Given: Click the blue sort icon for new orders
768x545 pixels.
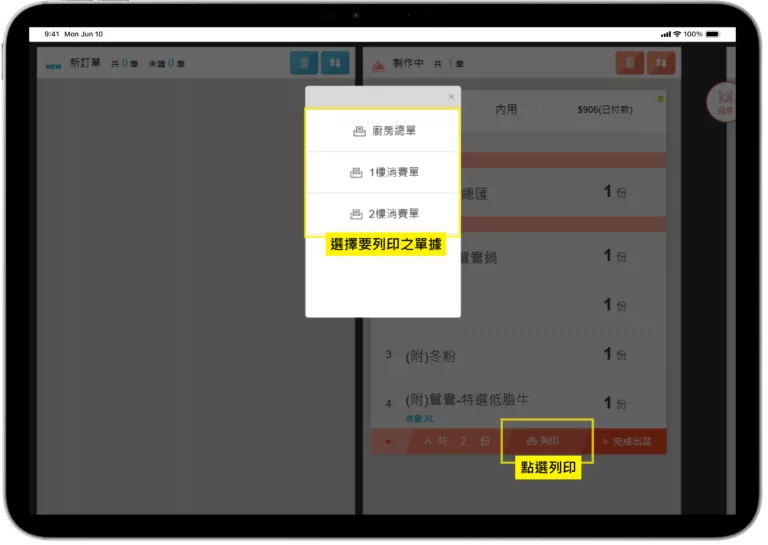Looking at the screenshot, I should coord(336,63).
